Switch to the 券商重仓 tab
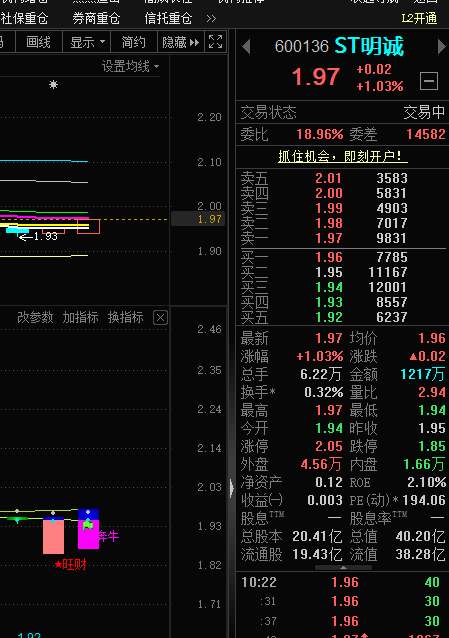This screenshot has width=449, height=638. (x=96, y=18)
